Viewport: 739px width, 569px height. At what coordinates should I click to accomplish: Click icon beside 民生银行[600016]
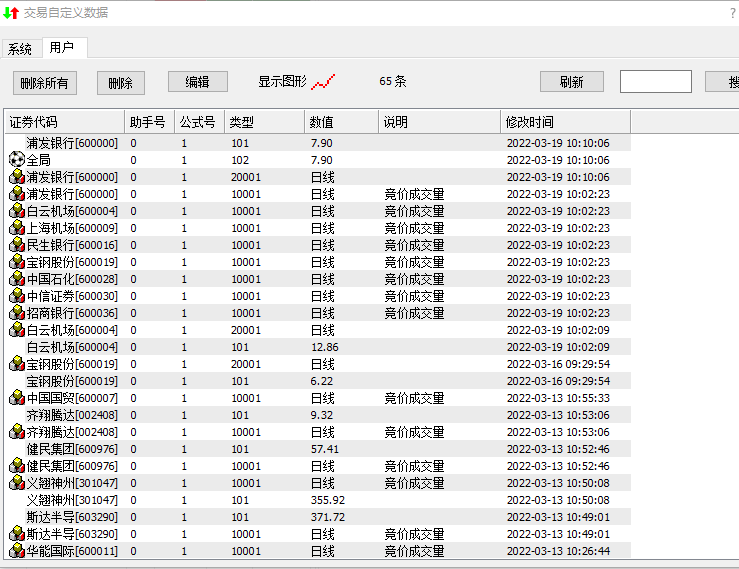coord(16,245)
